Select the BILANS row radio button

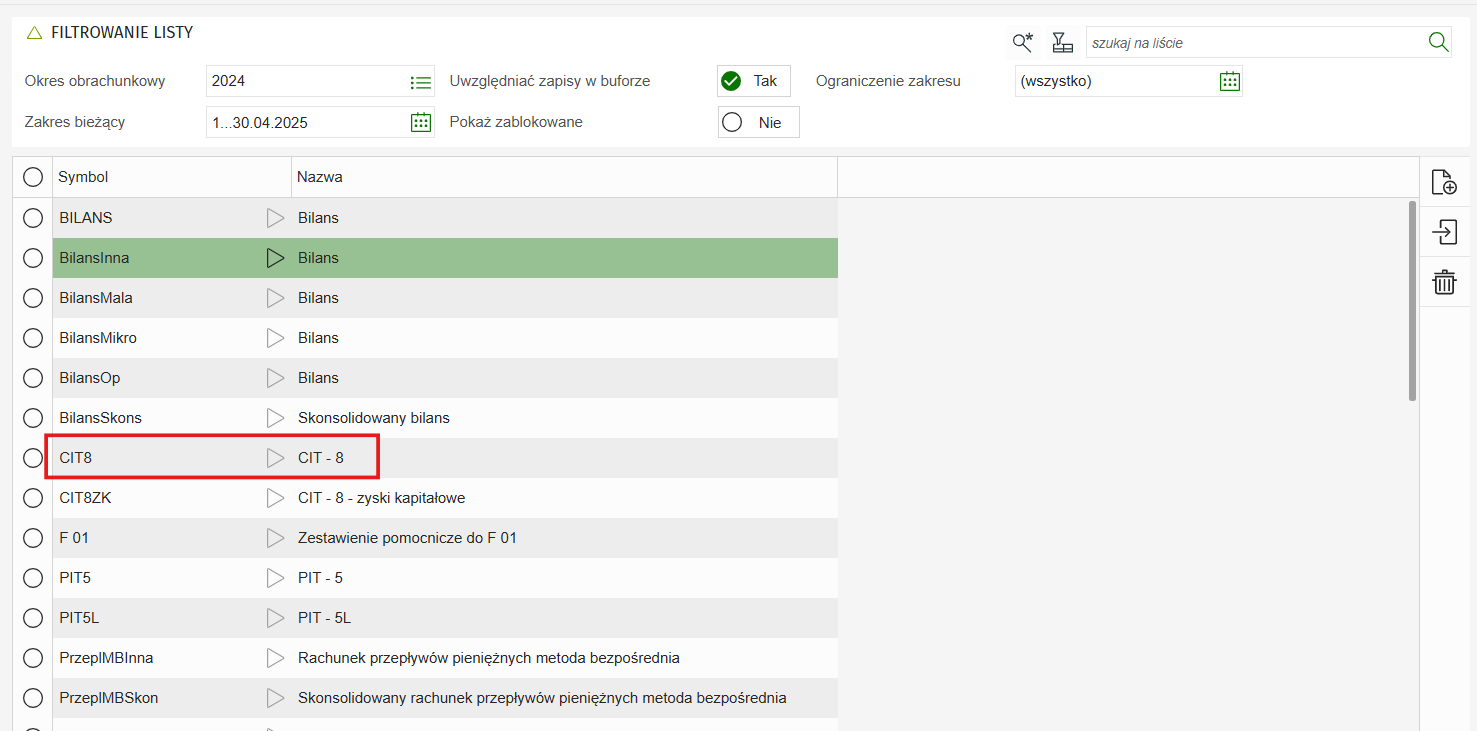point(33,218)
